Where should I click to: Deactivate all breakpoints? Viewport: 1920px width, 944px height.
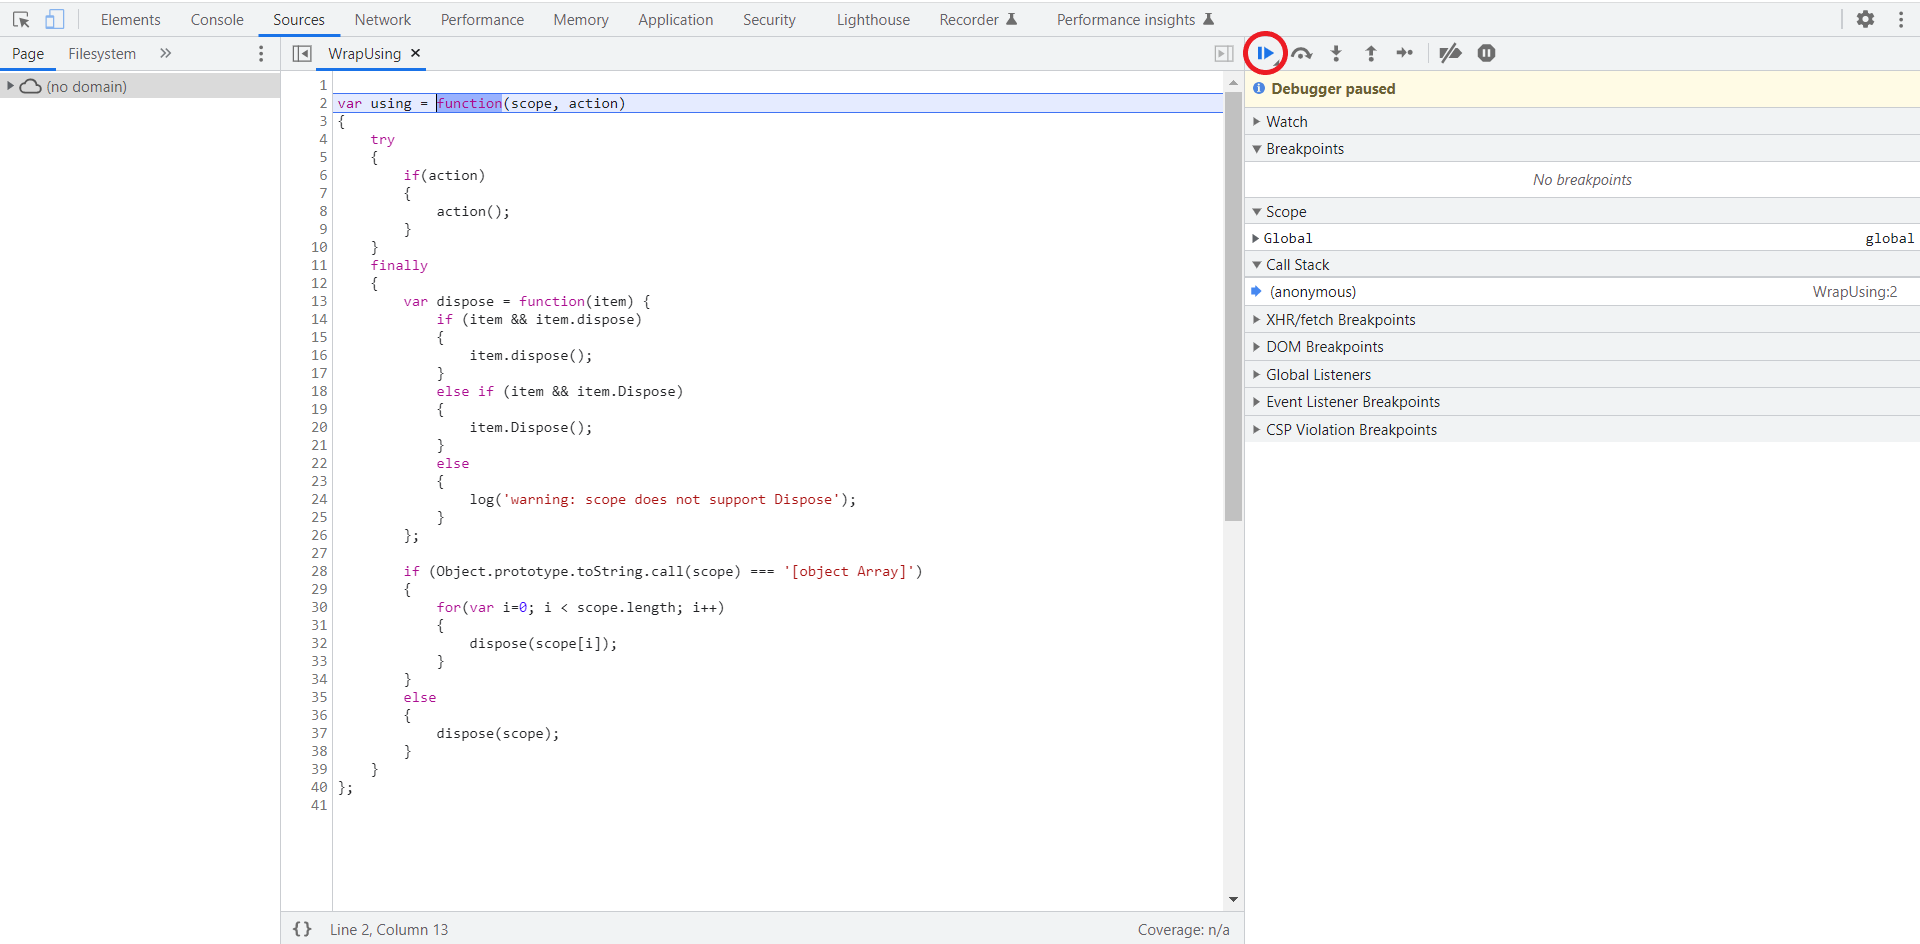pyautogui.click(x=1450, y=53)
